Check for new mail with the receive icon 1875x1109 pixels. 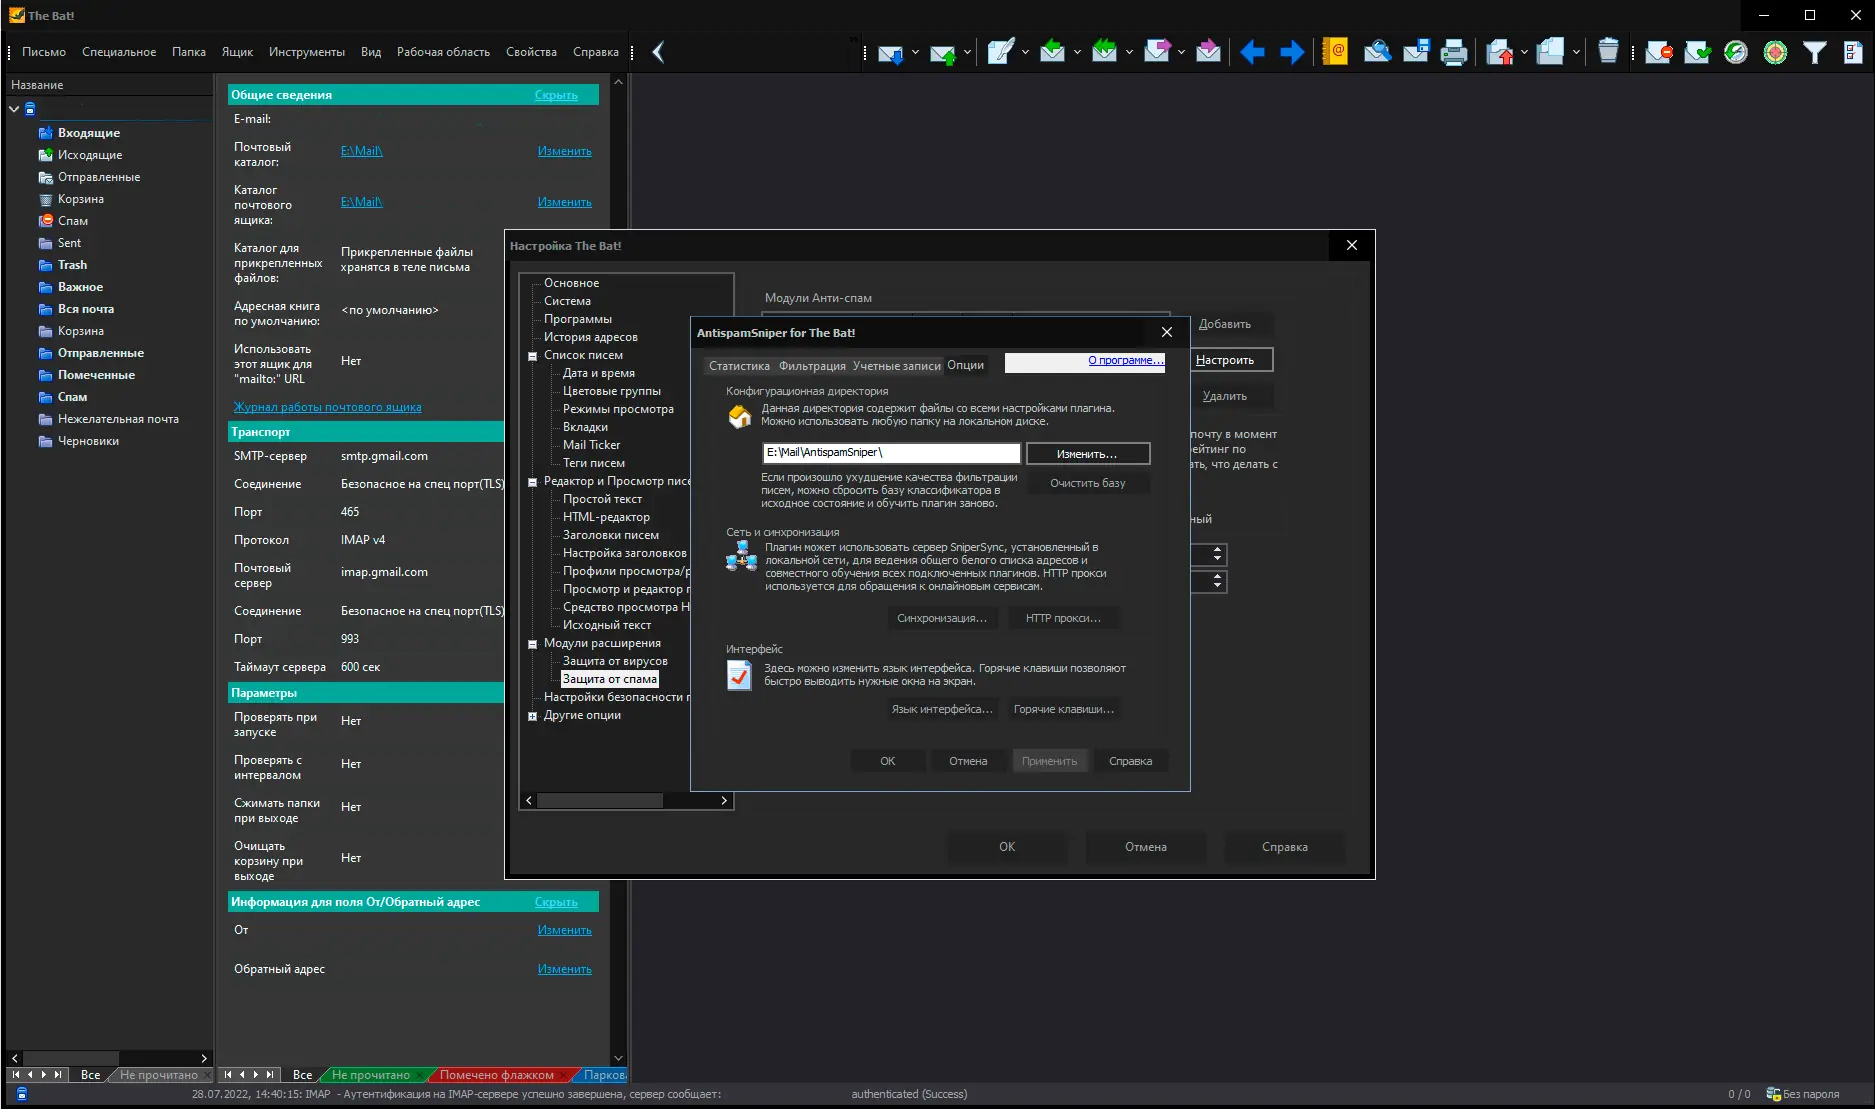890,52
